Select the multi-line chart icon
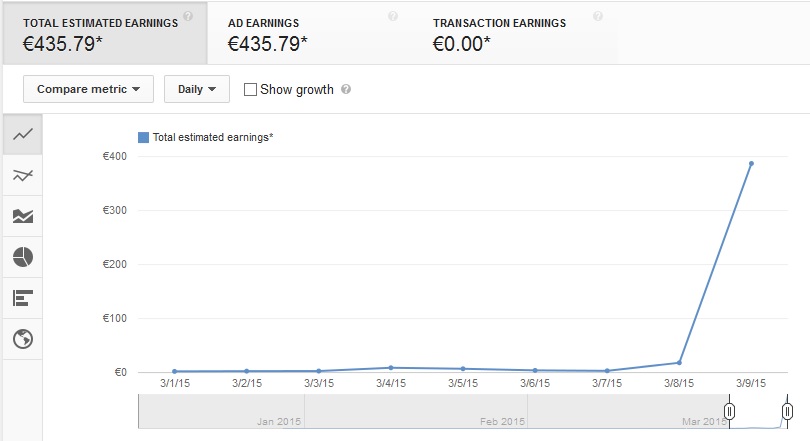Image resolution: width=810 pixels, height=441 pixels. (x=22, y=176)
